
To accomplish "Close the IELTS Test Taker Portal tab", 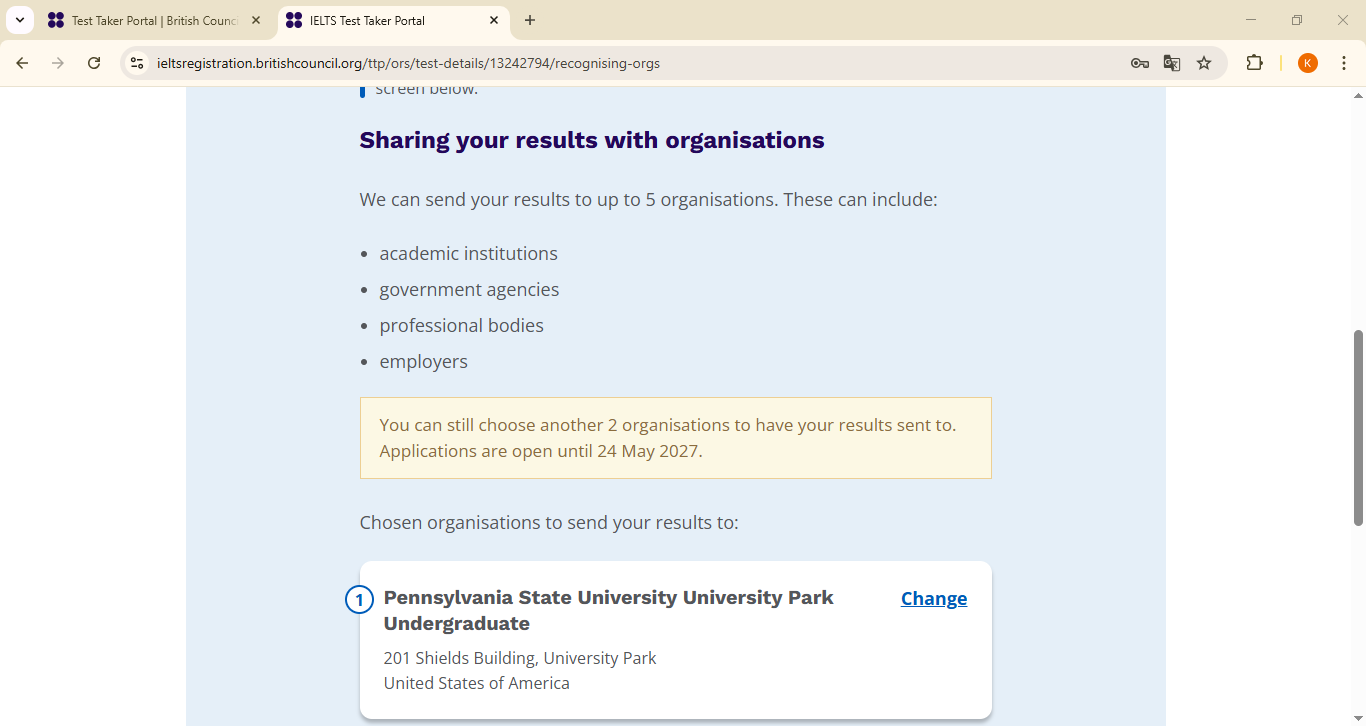I will click(x=494, y=20).
